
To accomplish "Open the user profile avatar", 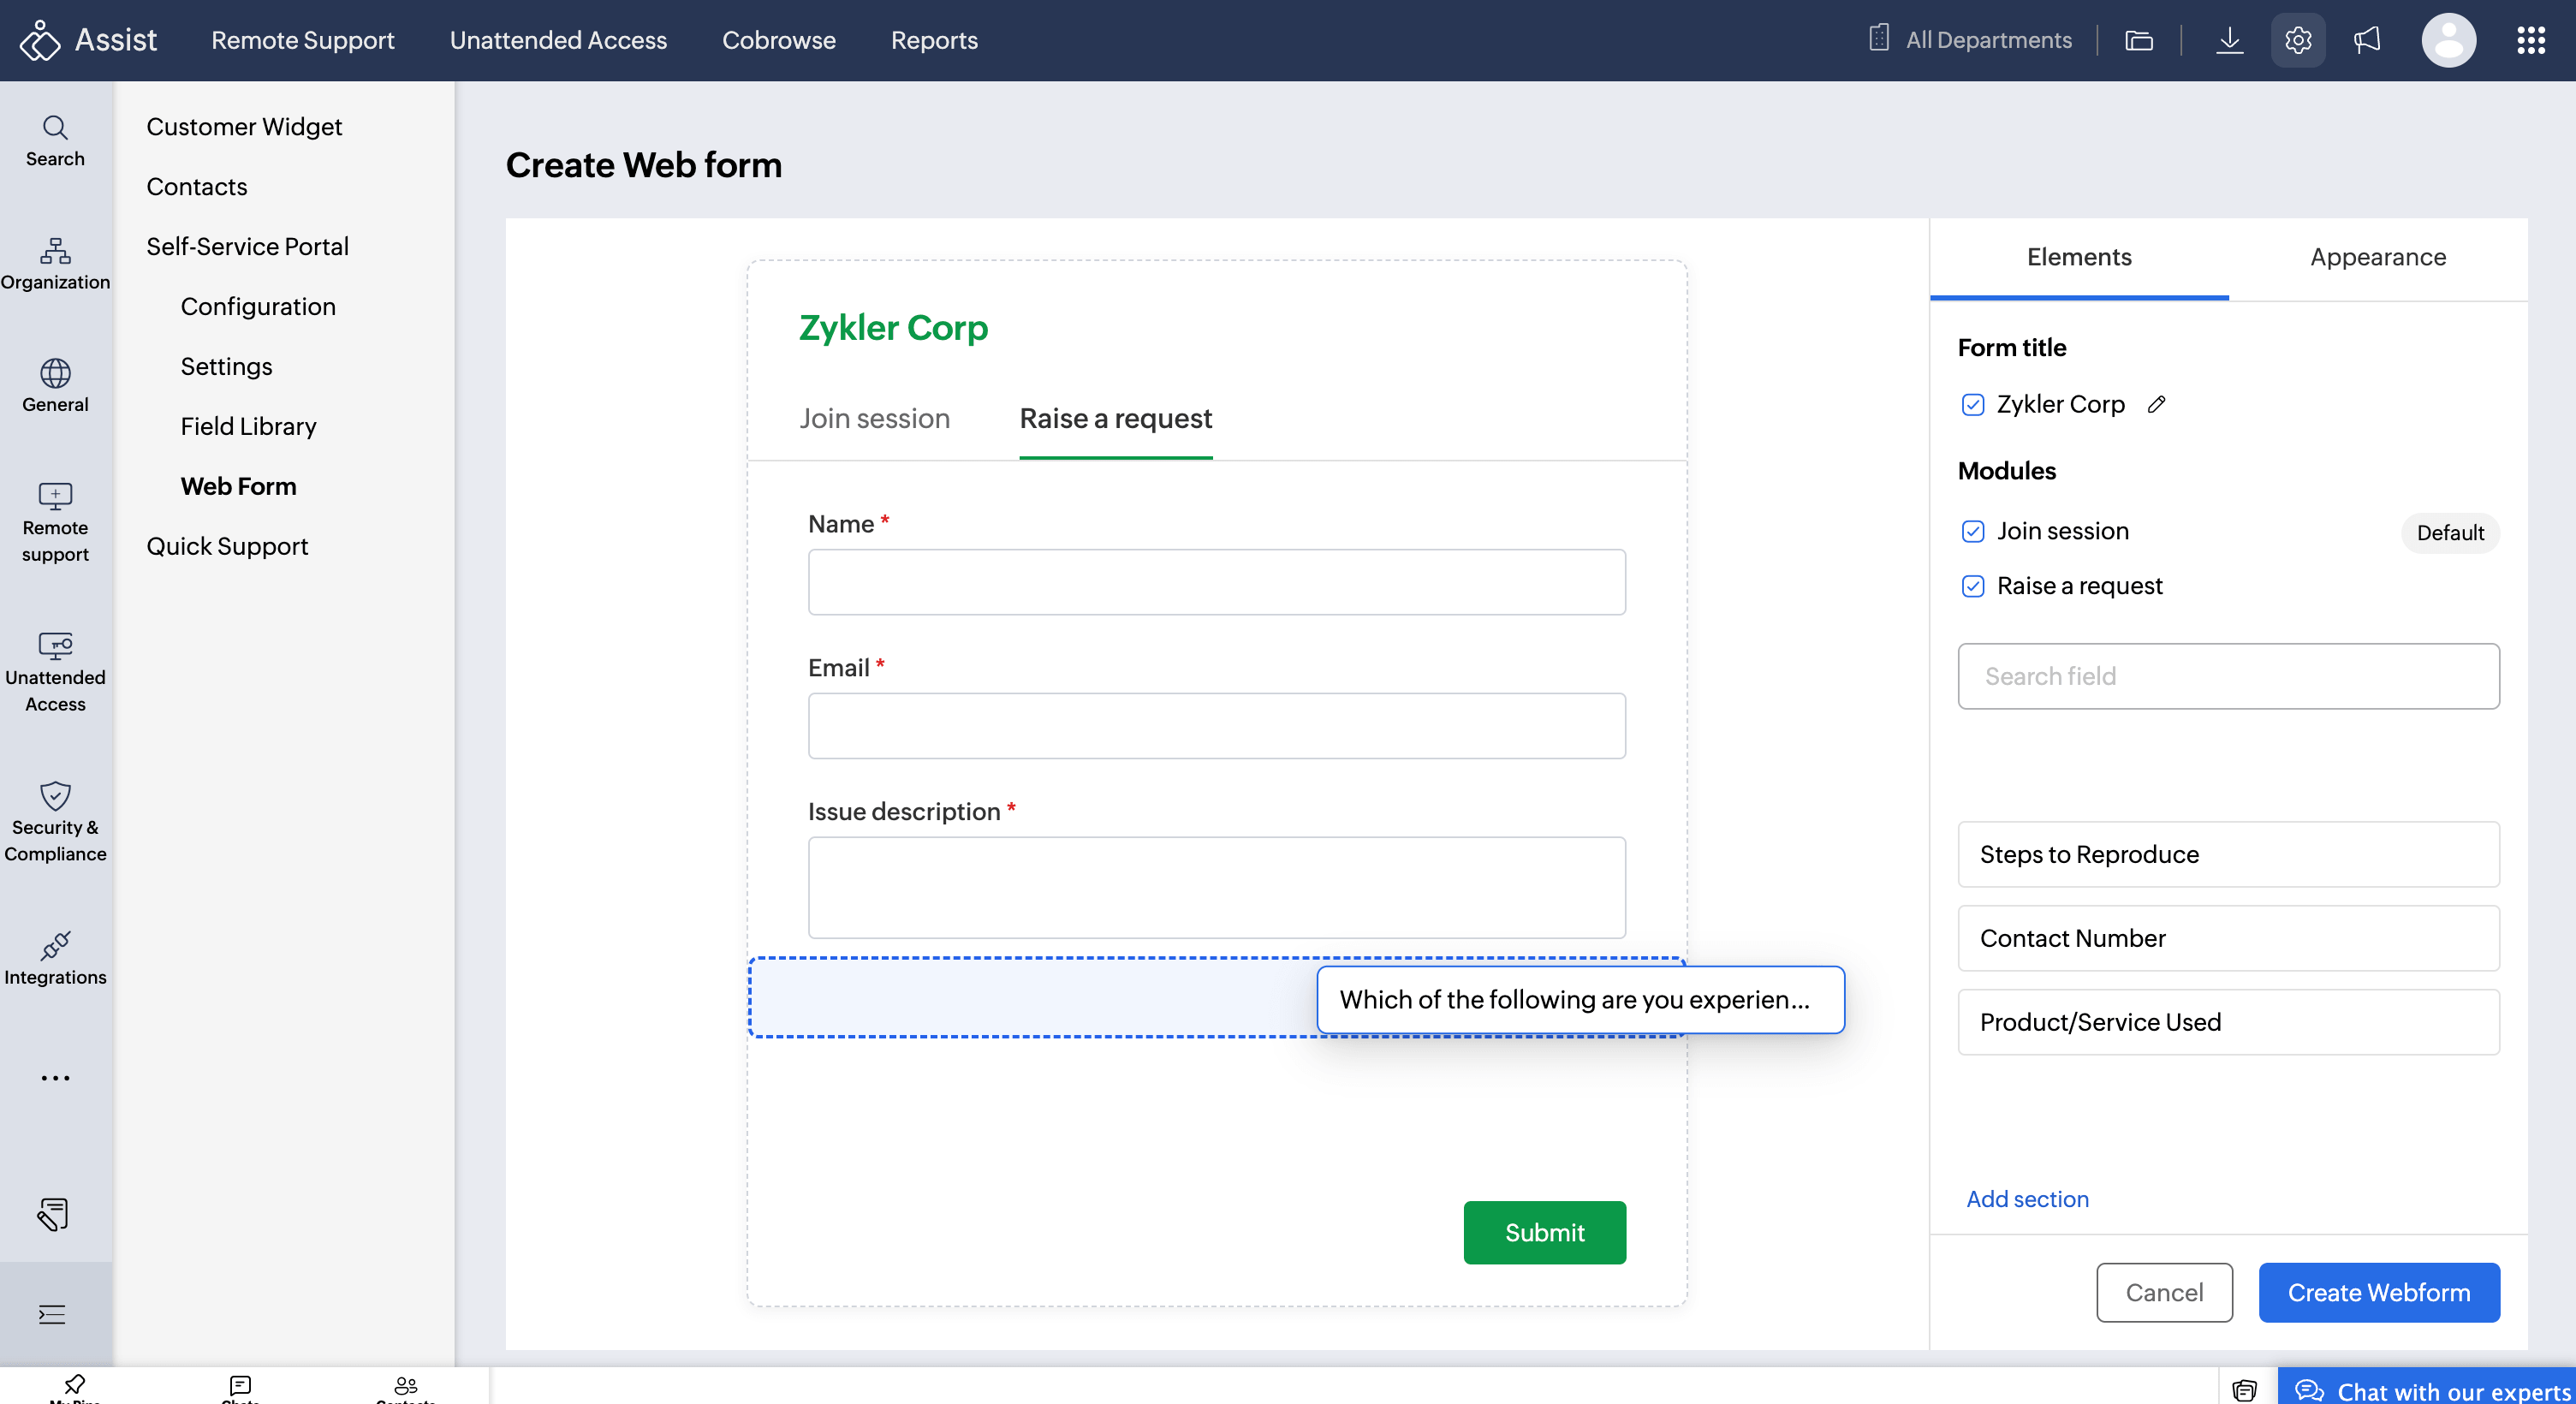I will coord(2448,40).
